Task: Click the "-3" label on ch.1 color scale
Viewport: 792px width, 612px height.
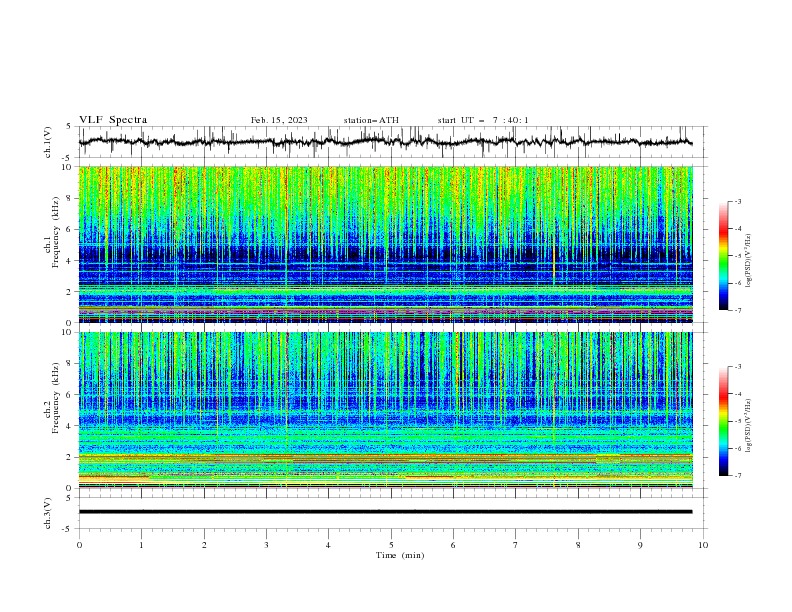Action: coord(737,201)
